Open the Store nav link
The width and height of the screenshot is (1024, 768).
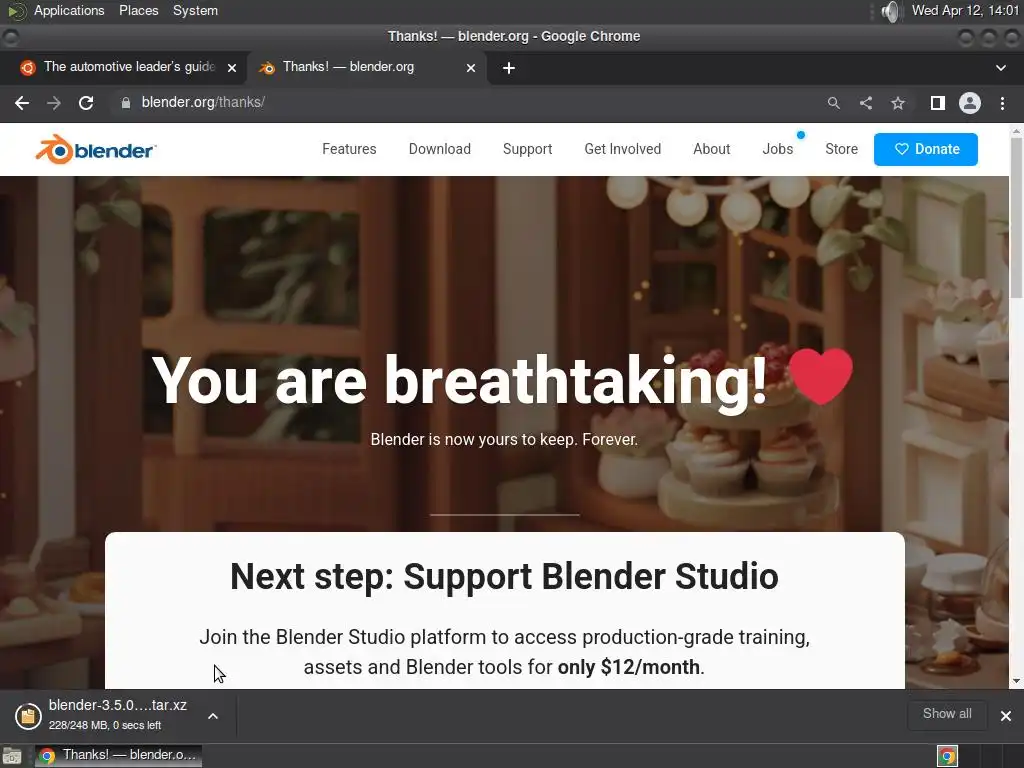(x=841, y=149)
